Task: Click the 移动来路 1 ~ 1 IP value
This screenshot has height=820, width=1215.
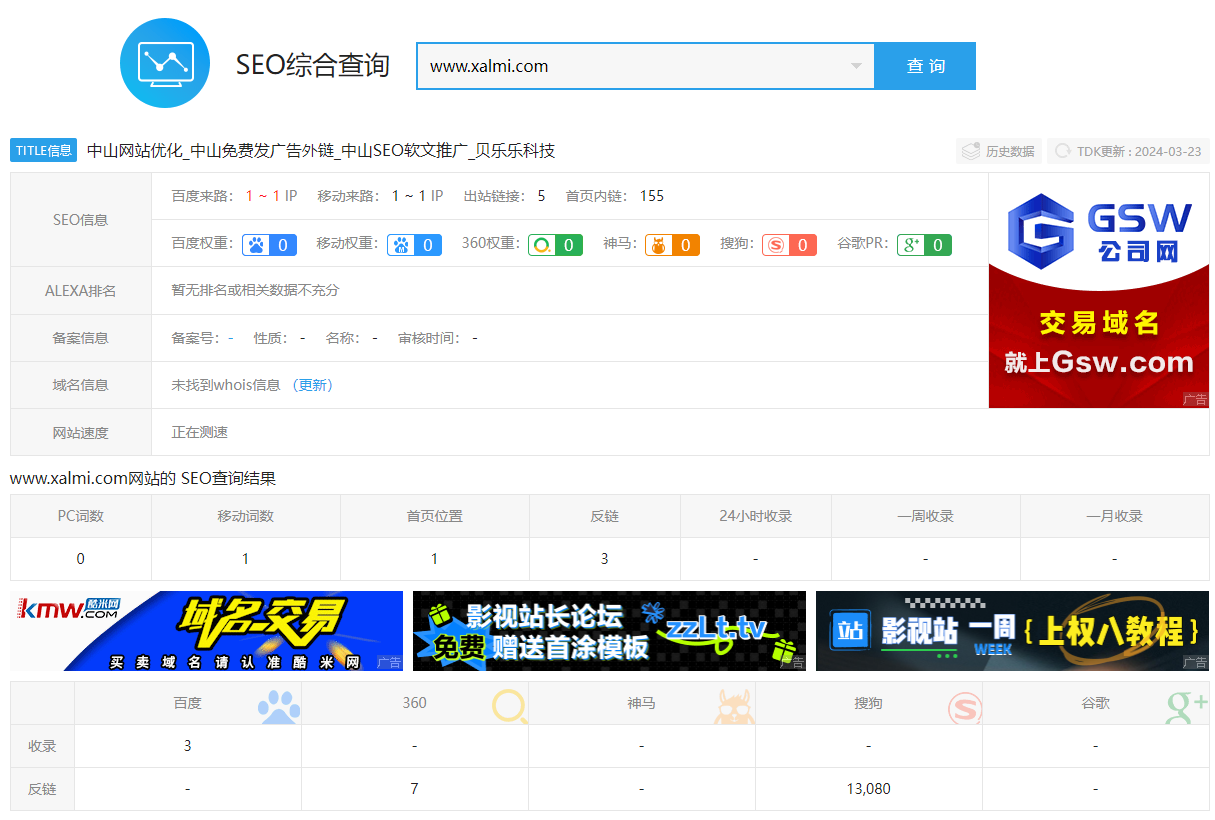Action: pos(417,196)
